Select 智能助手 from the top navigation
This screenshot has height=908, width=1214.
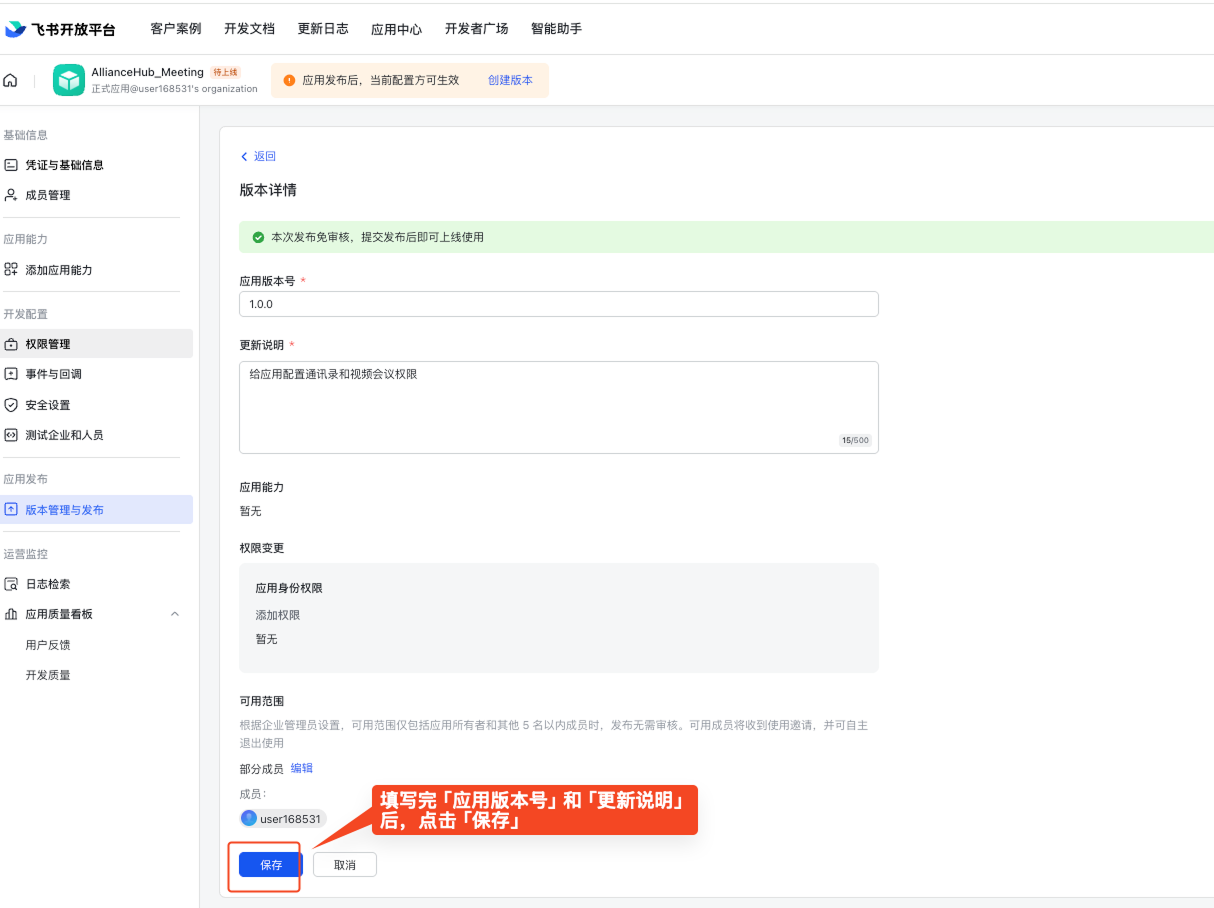pos(557,29)
